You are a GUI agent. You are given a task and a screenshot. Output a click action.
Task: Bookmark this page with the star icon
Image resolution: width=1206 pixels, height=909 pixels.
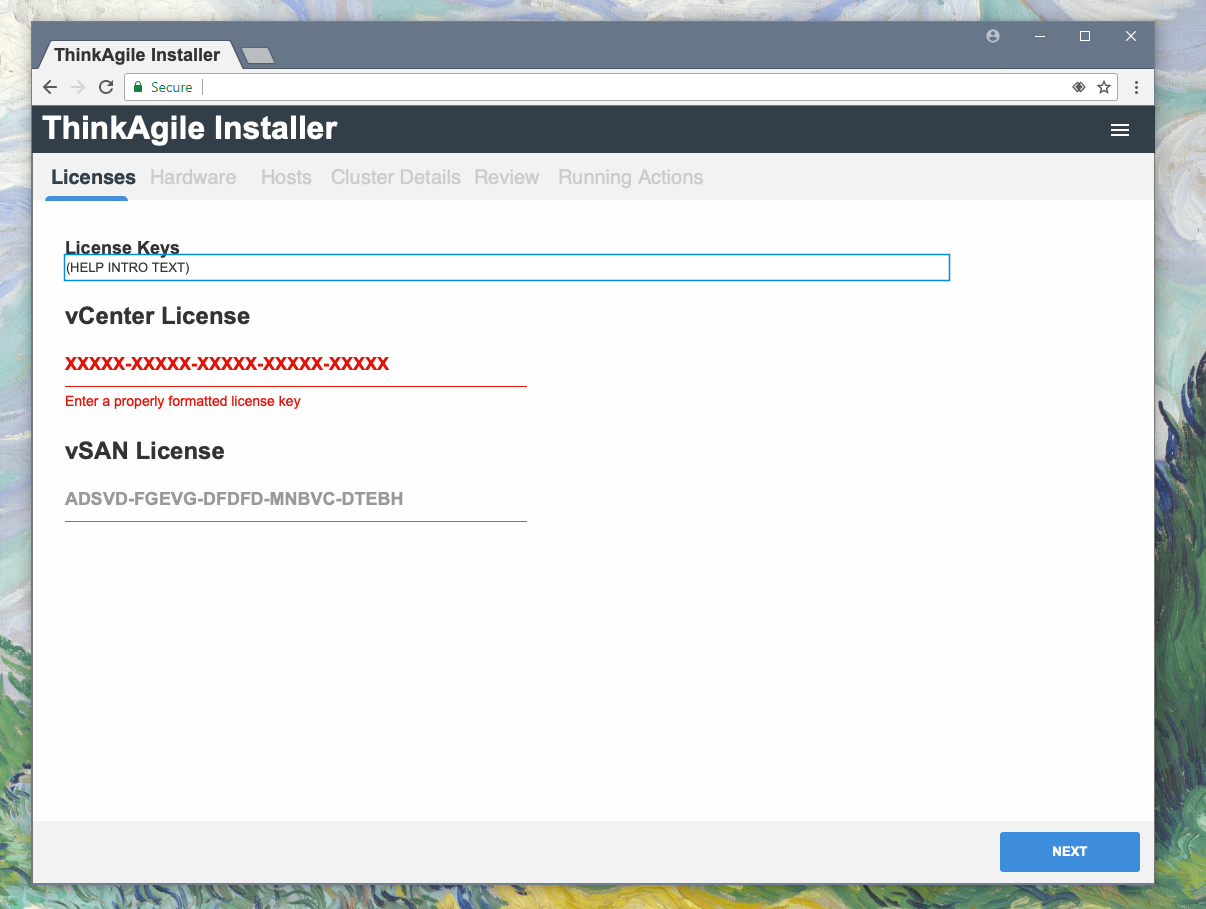(x=1104, y=87)
